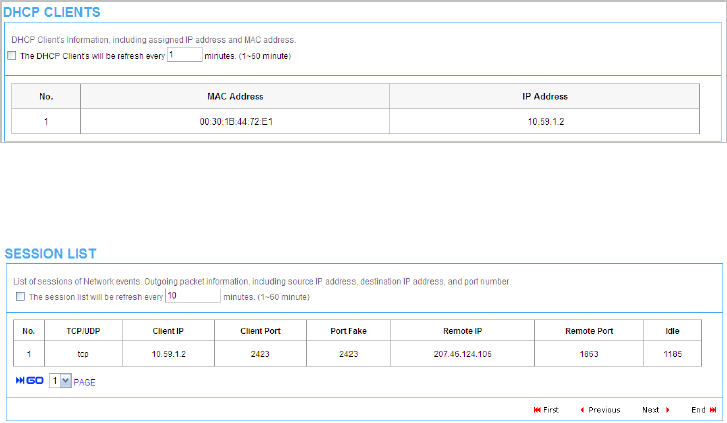Go to Next page link
Viewport: 727px width, 423px height.
point(651,410)
